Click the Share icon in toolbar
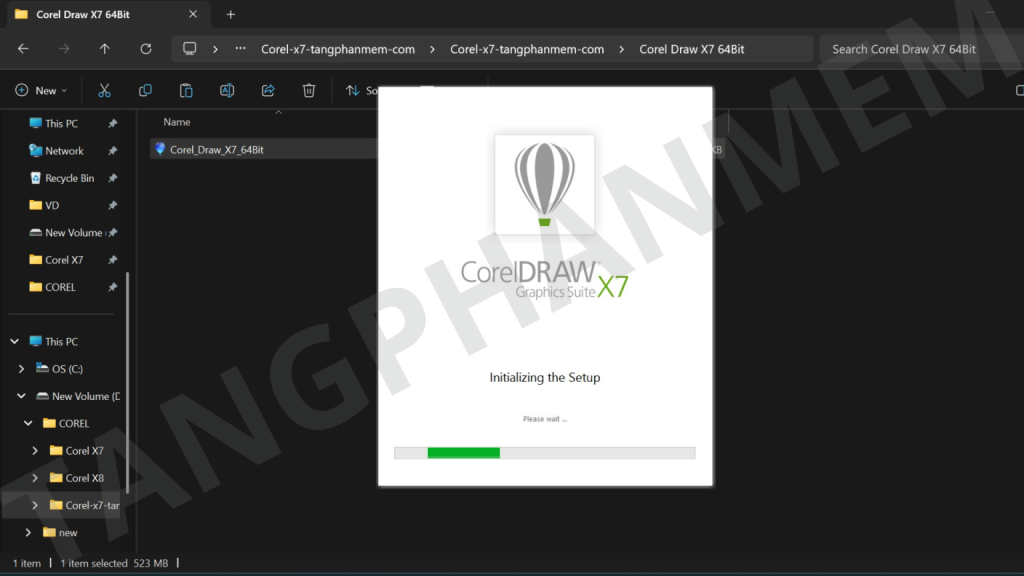 pyautogui.click(x=268, y=90)
